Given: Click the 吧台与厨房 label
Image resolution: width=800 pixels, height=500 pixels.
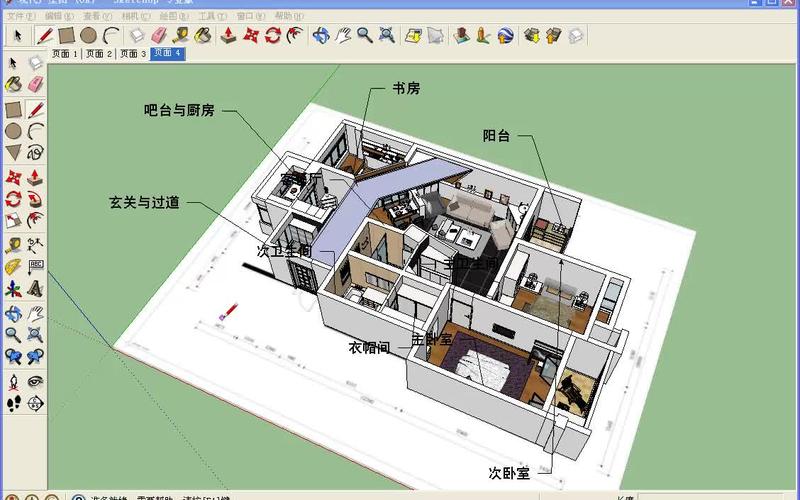Looking at the screenshot, I should (179, 110).
